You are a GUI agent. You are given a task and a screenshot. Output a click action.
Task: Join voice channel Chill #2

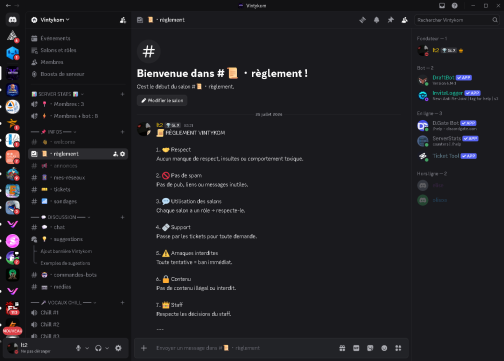coord(78,325)
